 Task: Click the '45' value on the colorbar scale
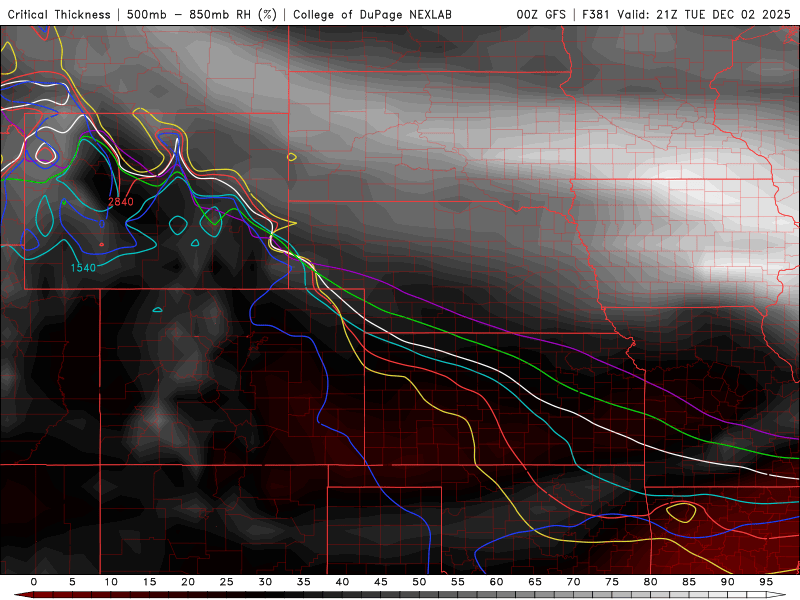(381, 582)
